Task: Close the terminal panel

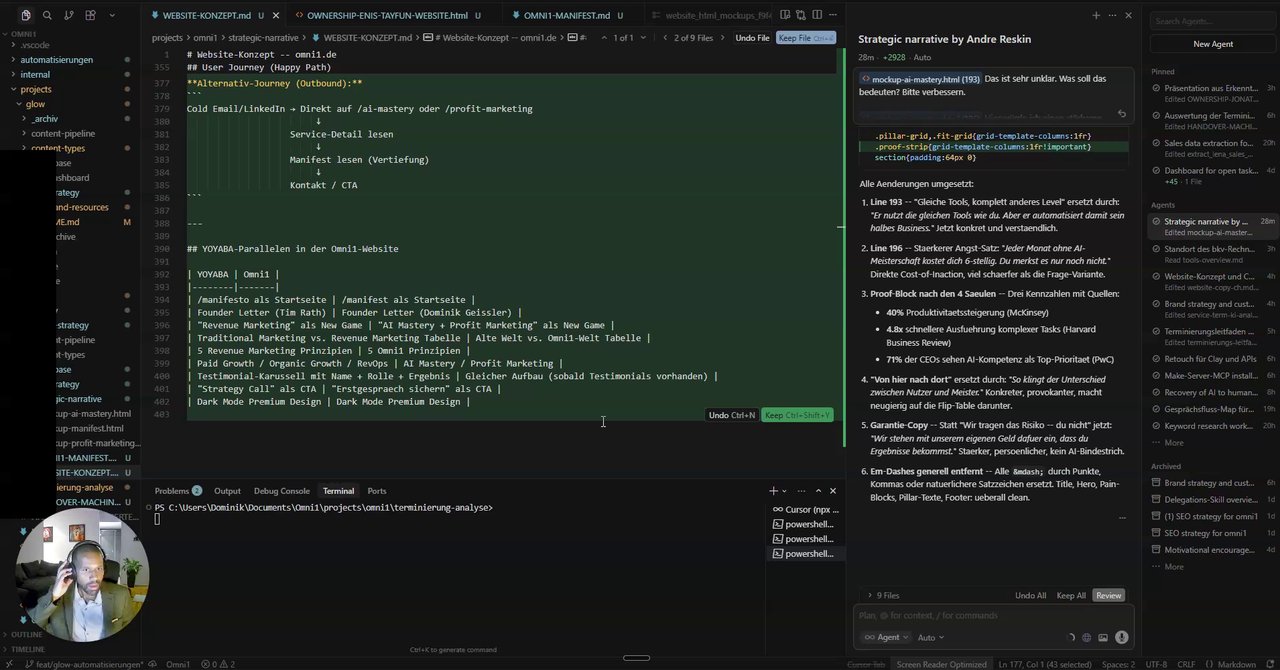Action: pos(833,491)
